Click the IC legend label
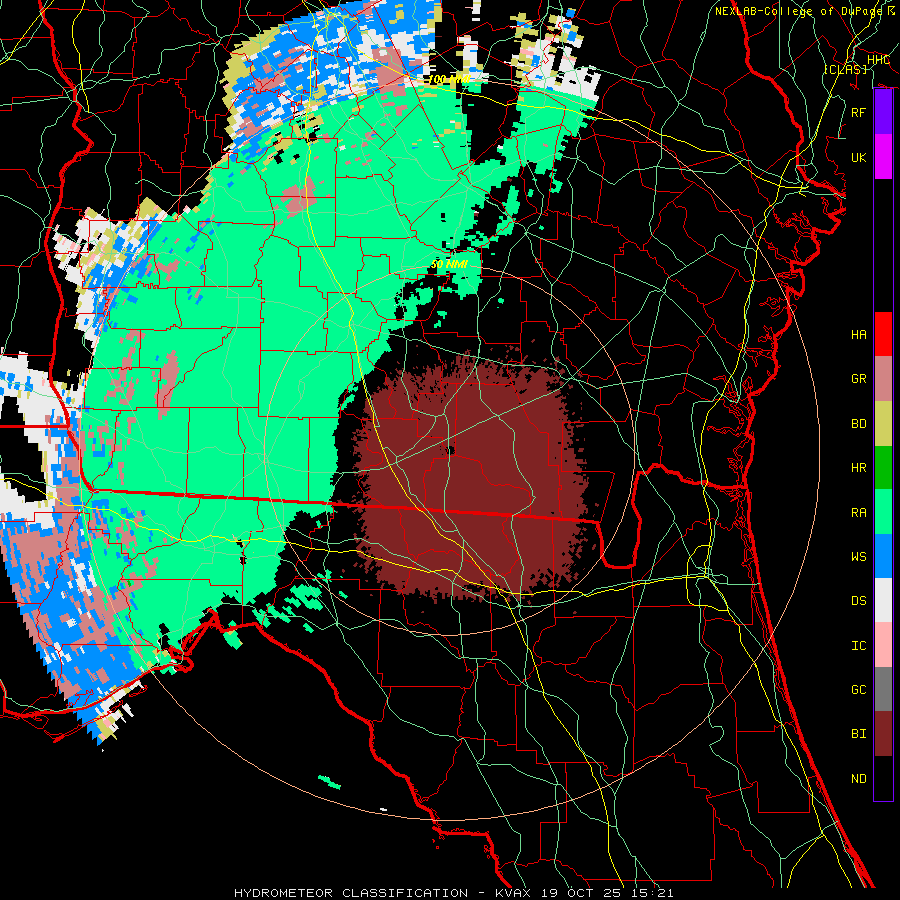 [x=859, y=646]
